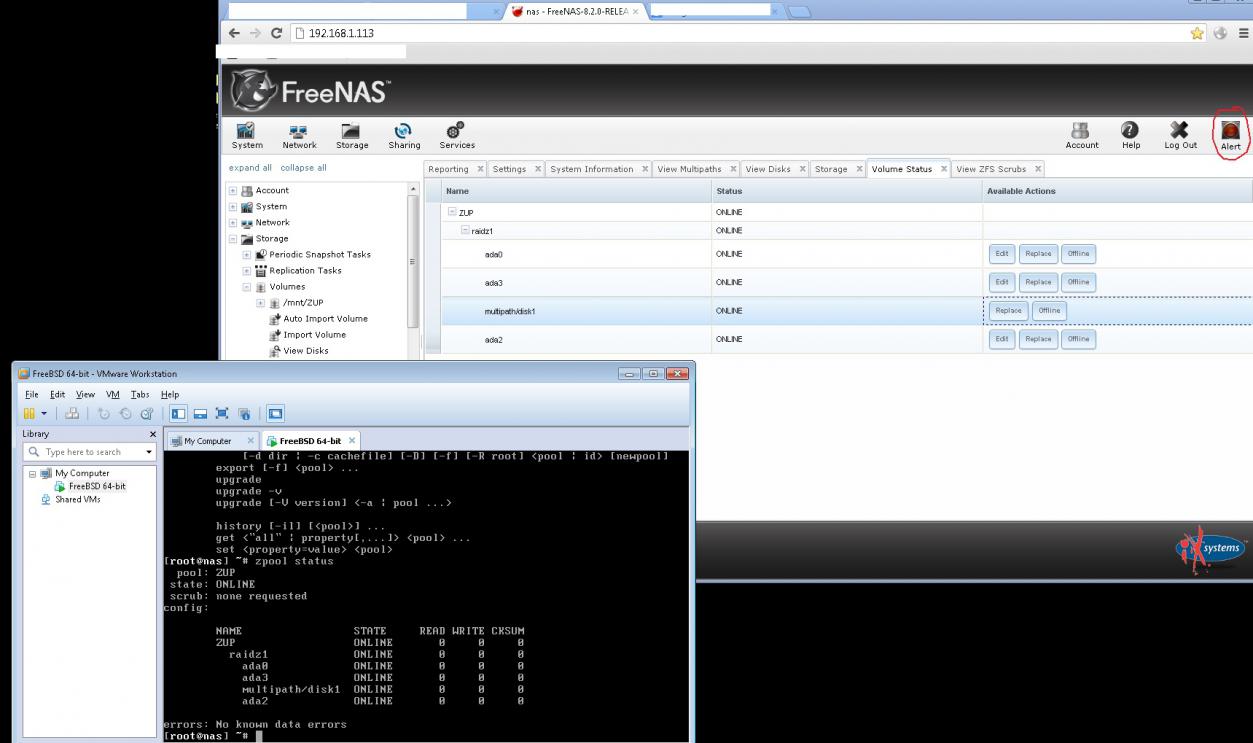Open the Services control icon
Screen dimensions: 1253x743
tap(456, 135)
